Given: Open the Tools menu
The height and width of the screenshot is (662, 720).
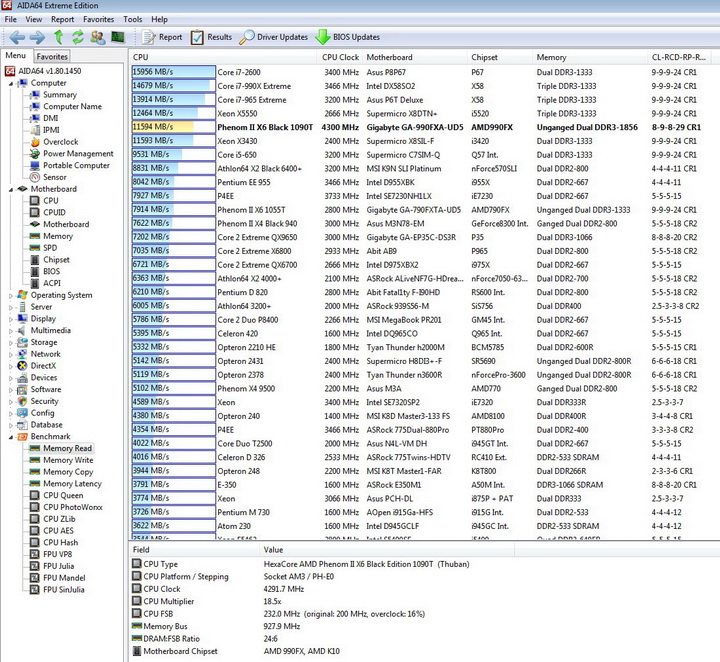Looking at the screenshot, I should pyautogui.click(x=132, y=19).
